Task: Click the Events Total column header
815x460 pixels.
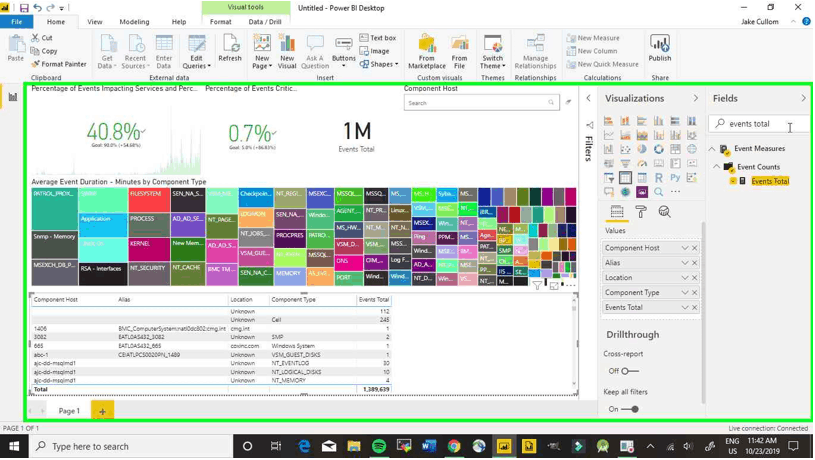Action: click(374, 300)
